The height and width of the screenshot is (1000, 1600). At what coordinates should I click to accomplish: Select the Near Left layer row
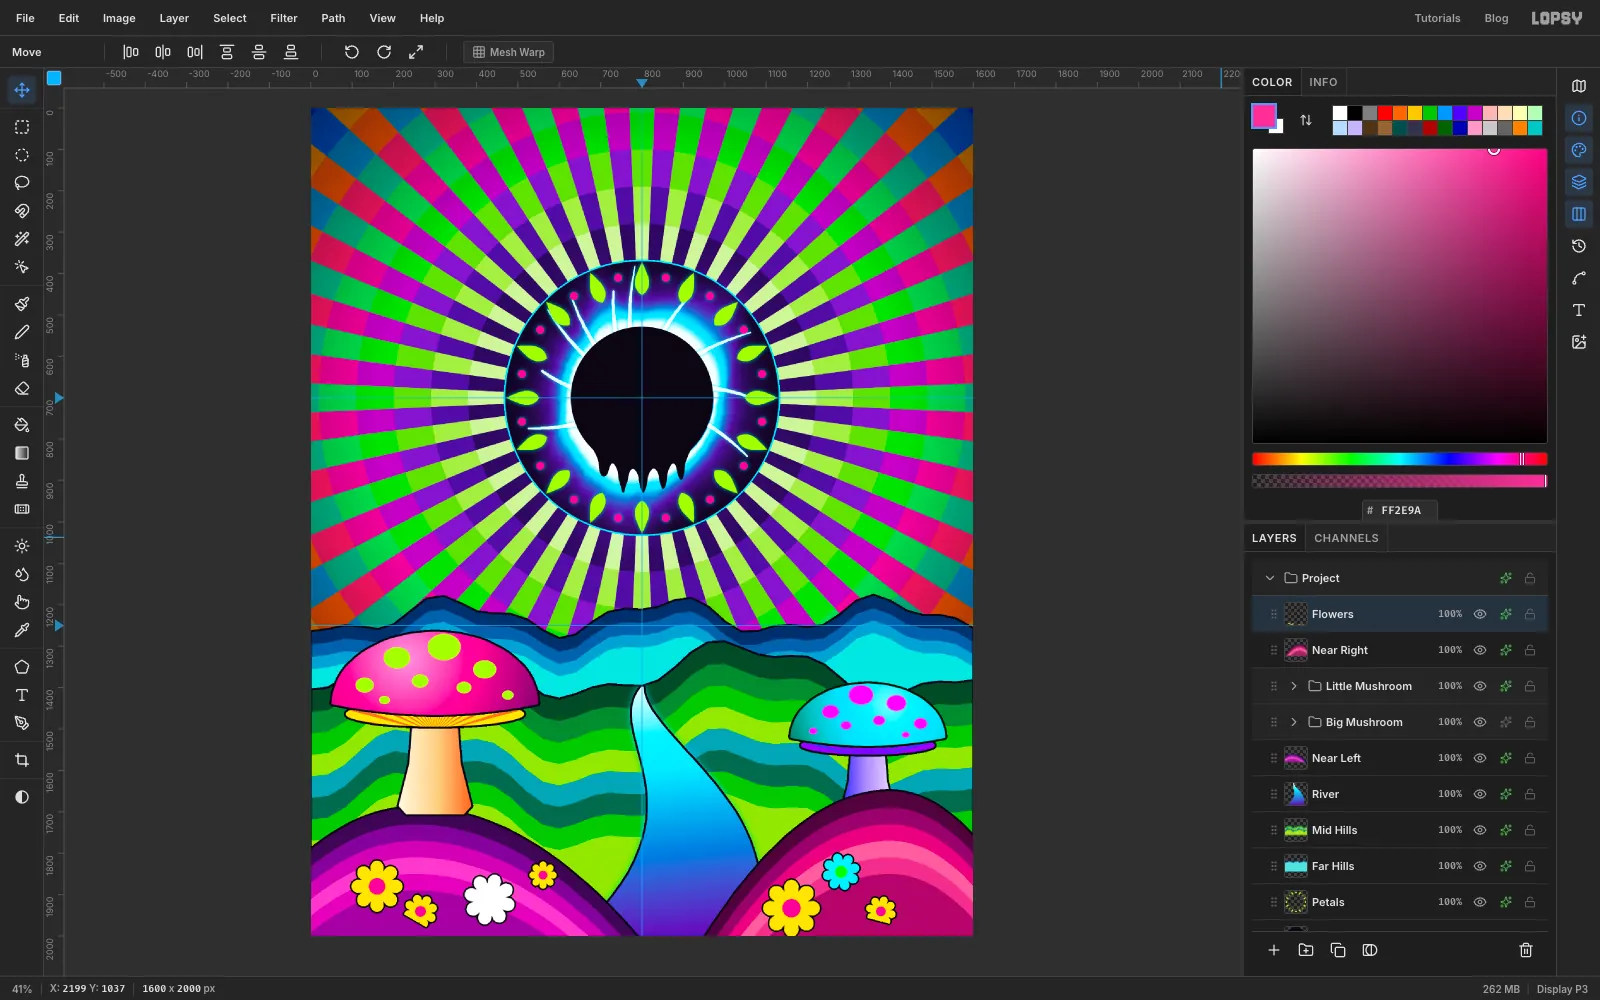point(1400,758)
